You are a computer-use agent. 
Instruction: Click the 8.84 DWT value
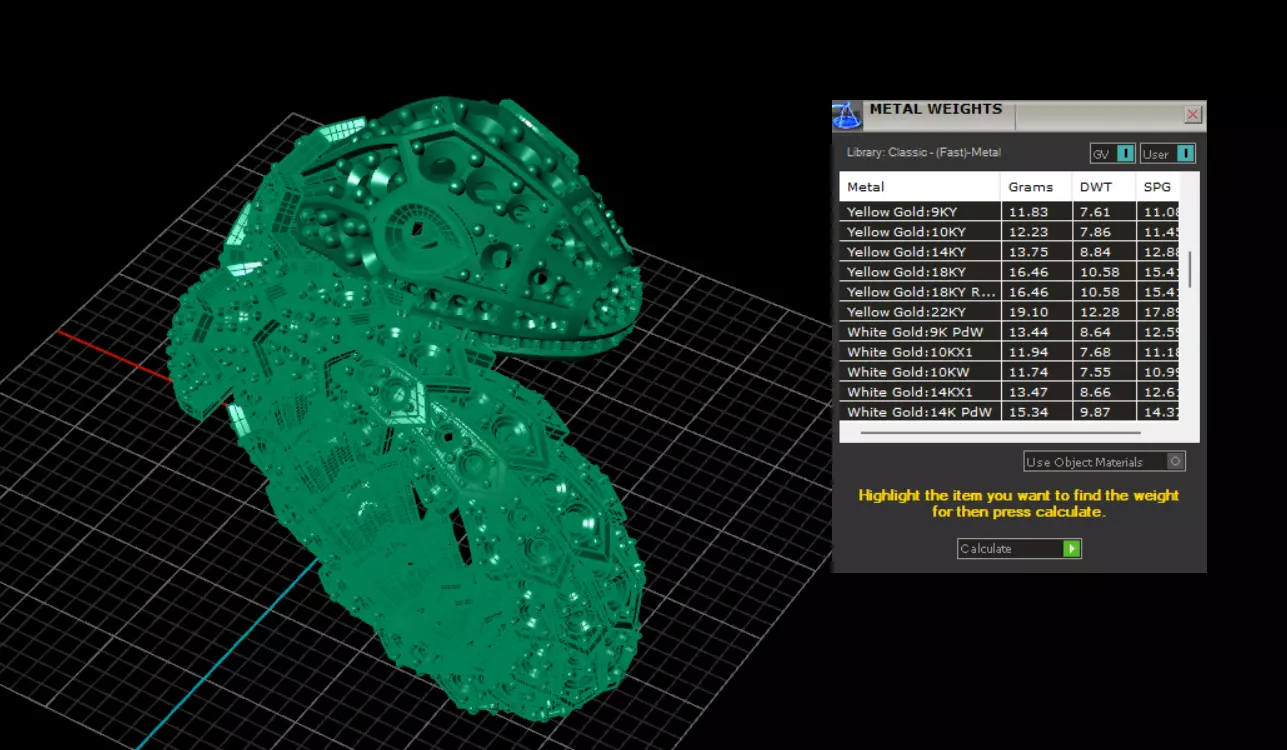tap(1095, 252)
